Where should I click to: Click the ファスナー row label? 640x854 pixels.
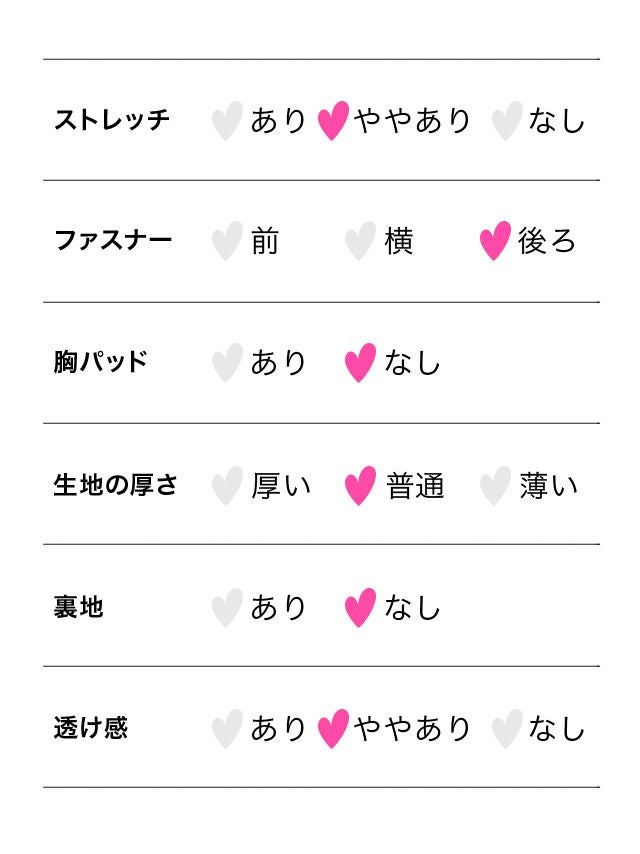112,241
